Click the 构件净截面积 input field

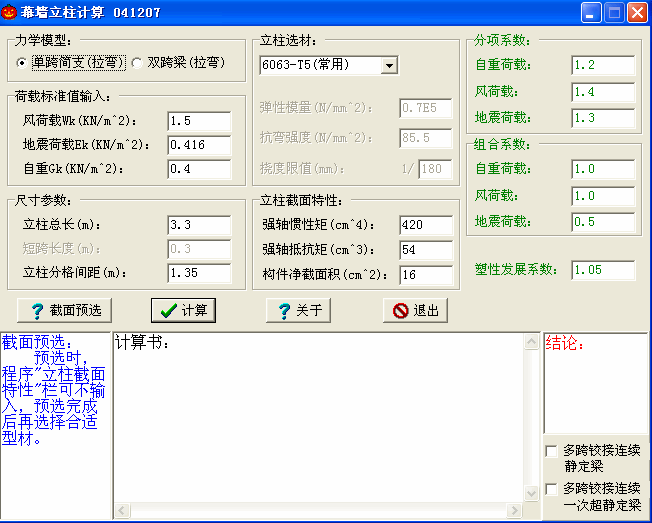(426, 275)
